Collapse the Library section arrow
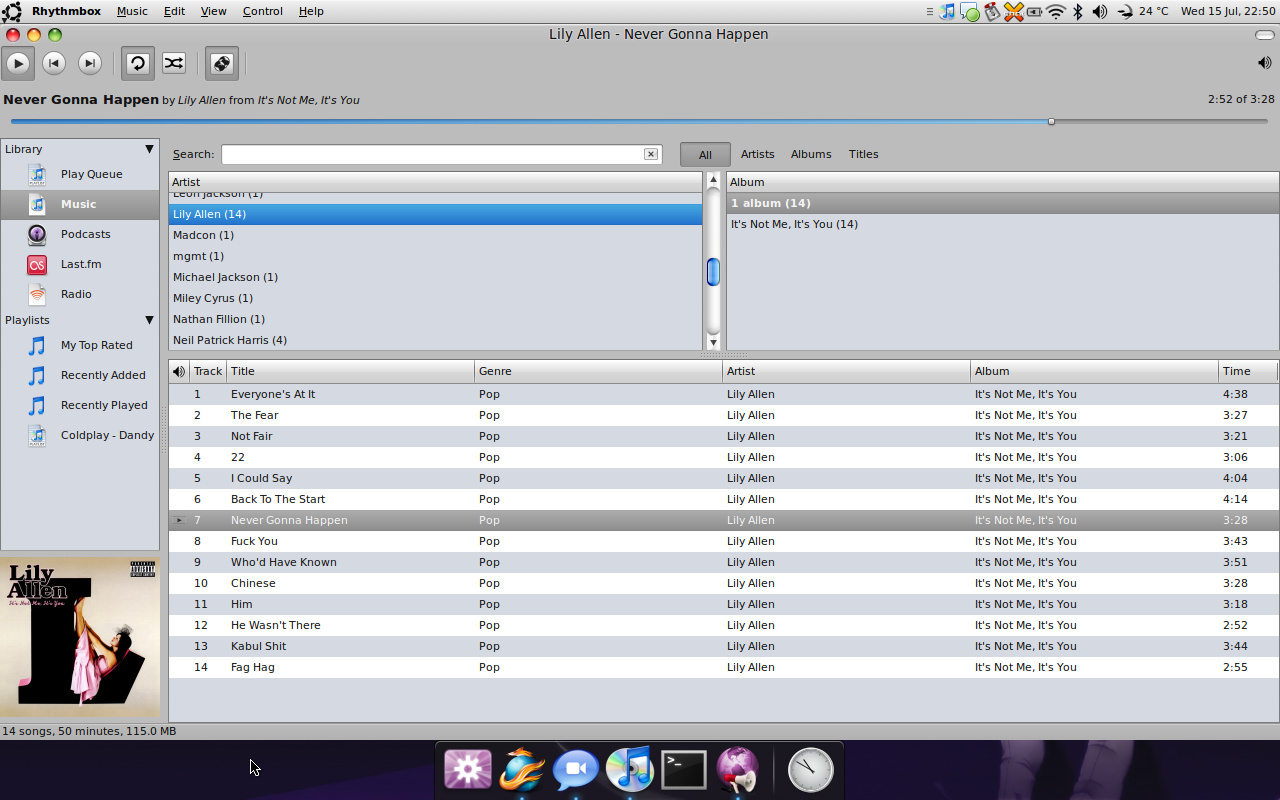Screen dimensions: 1280x800 [x=149, y=149]
